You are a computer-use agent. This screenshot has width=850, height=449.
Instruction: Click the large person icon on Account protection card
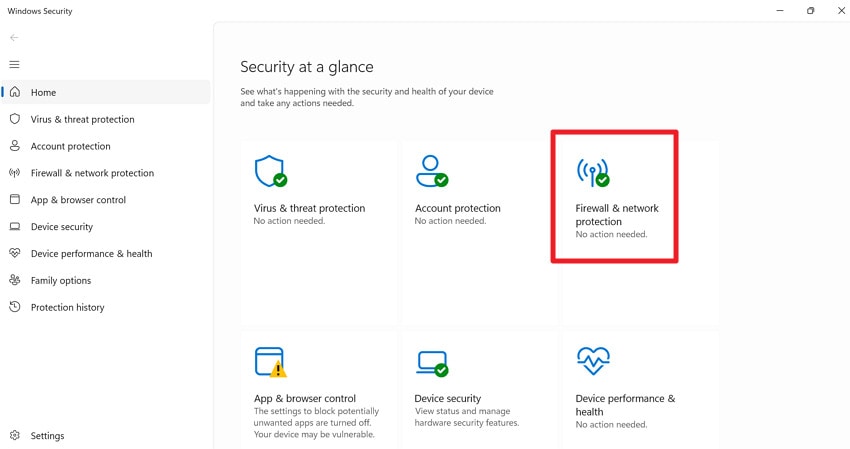[x=432, y=171]
